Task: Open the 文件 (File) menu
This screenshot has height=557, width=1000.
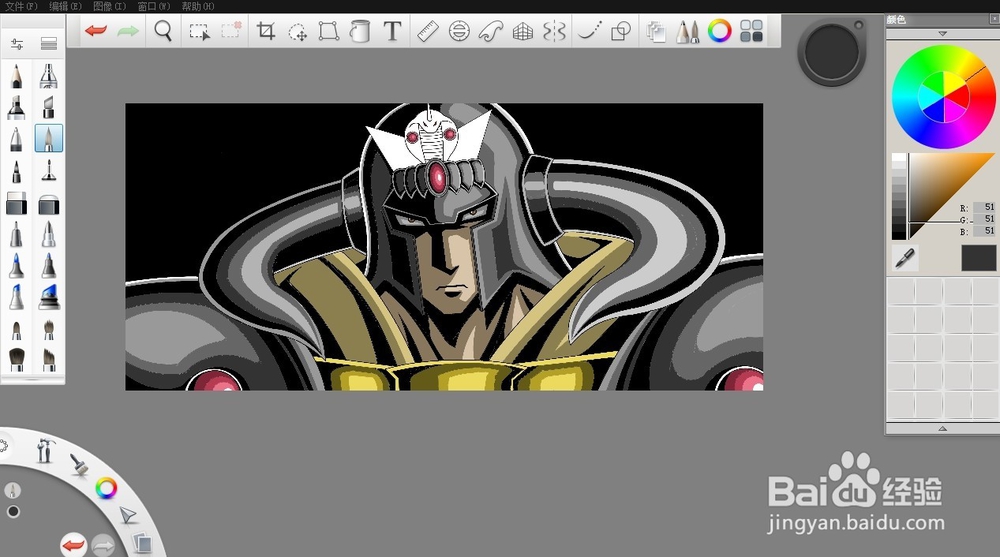Action: pos(21,6)
